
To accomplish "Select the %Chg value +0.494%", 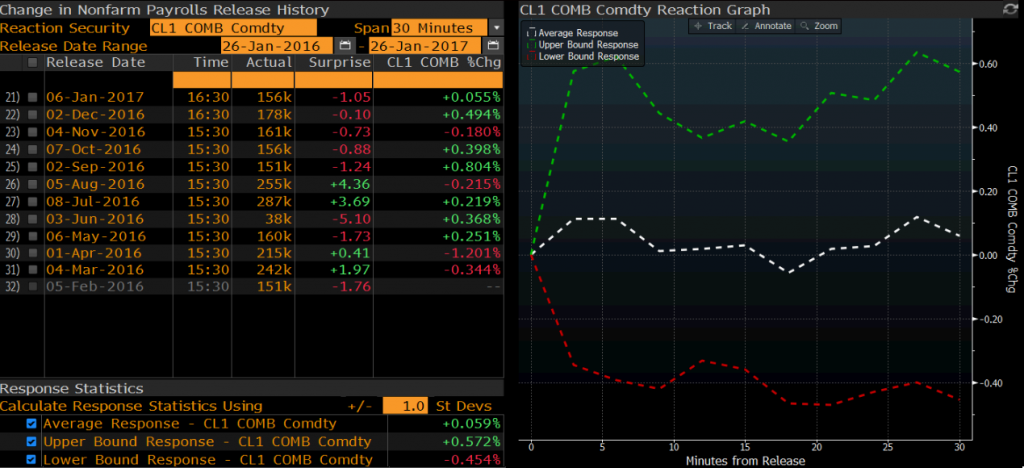I will point(471,115).
